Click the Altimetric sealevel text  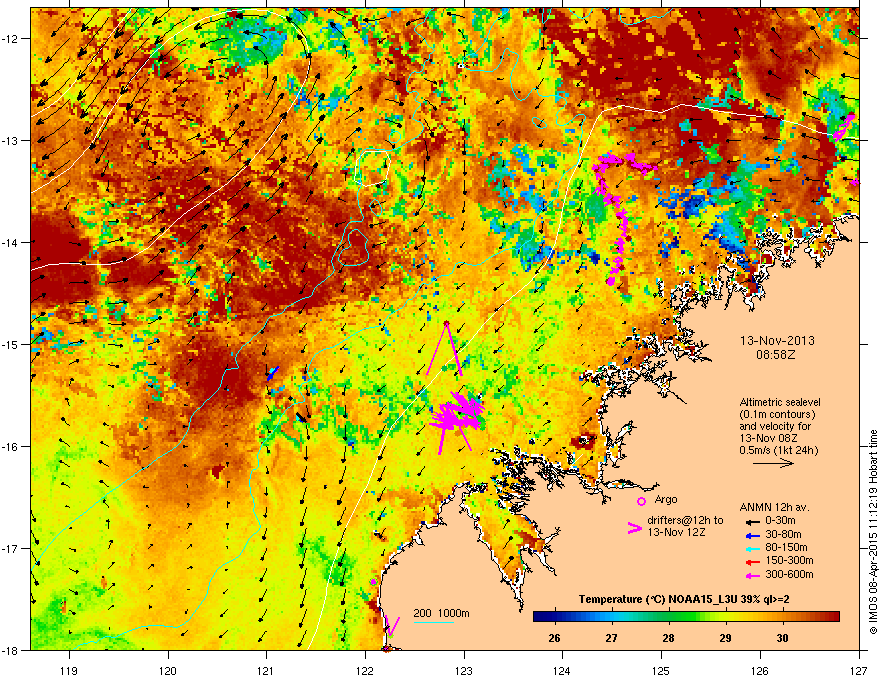[780, 402]
